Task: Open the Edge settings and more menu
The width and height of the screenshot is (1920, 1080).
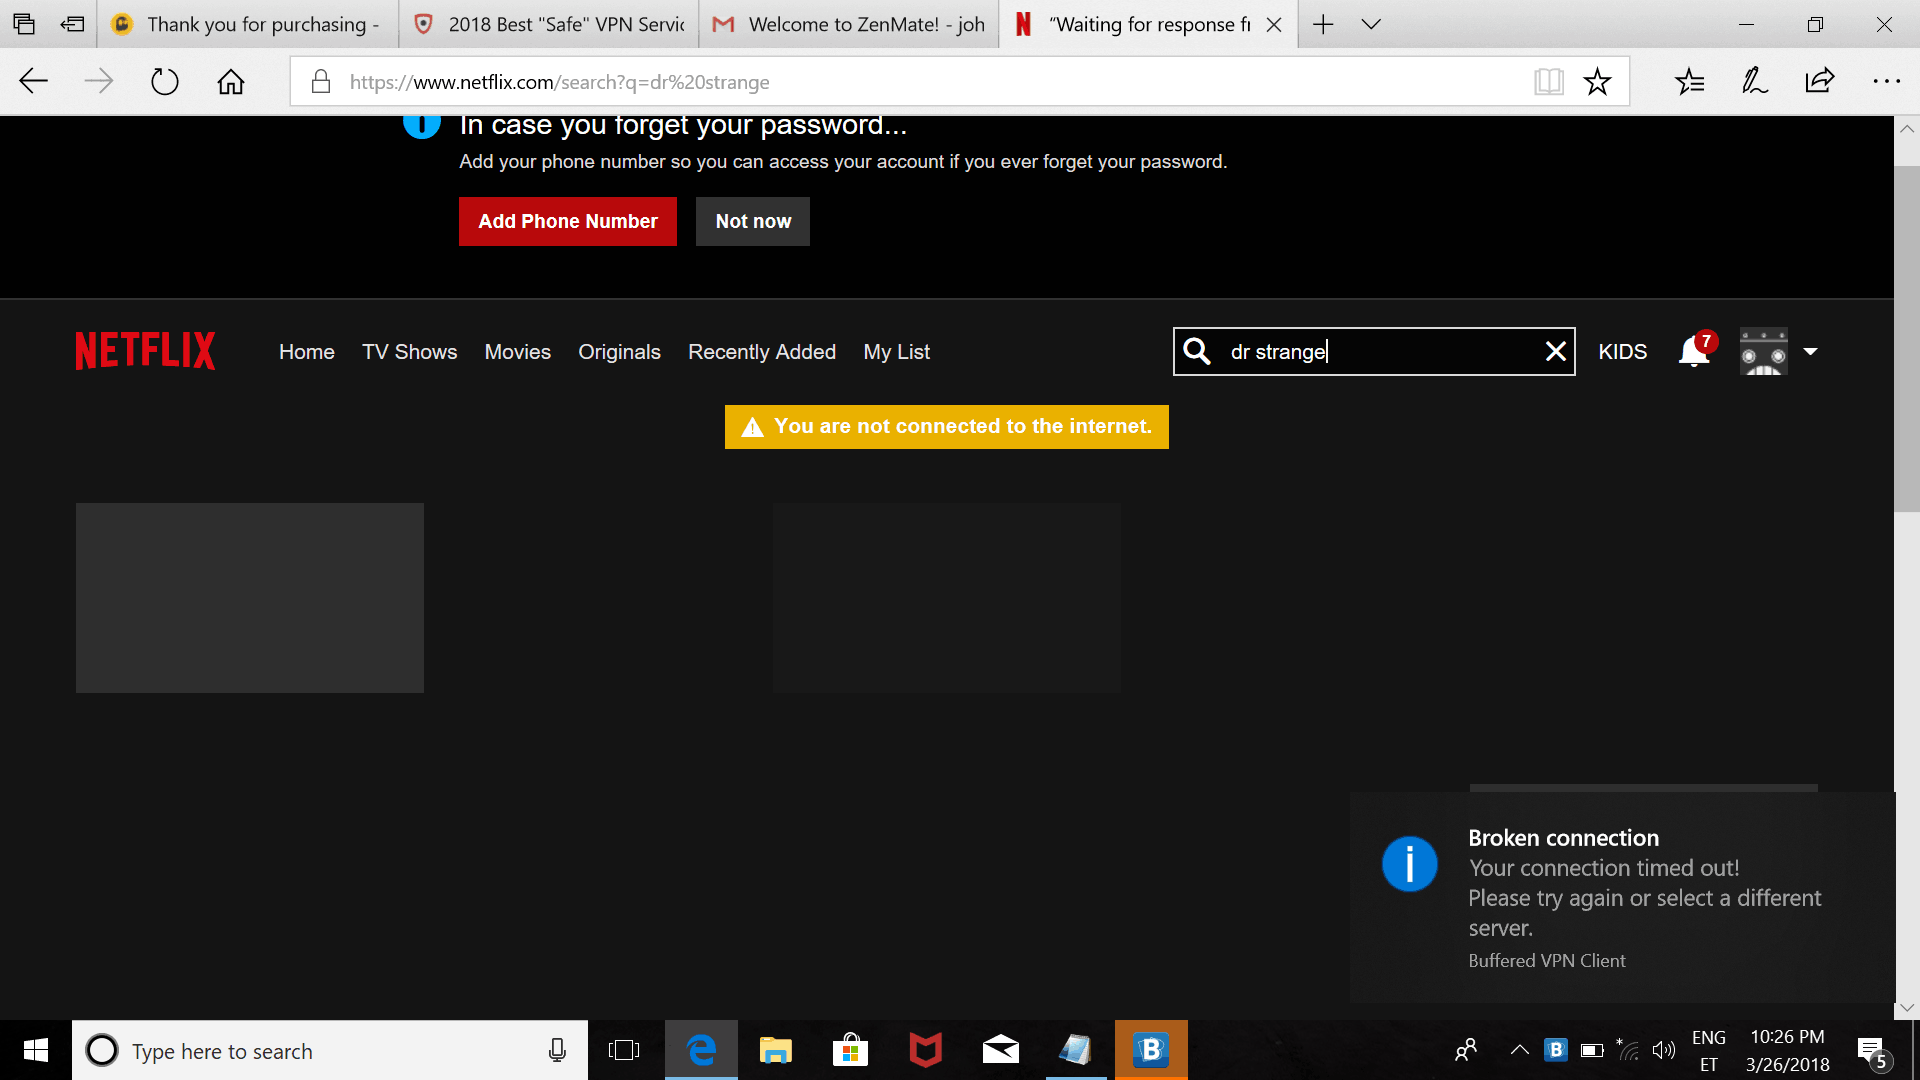Action: 1886,81
